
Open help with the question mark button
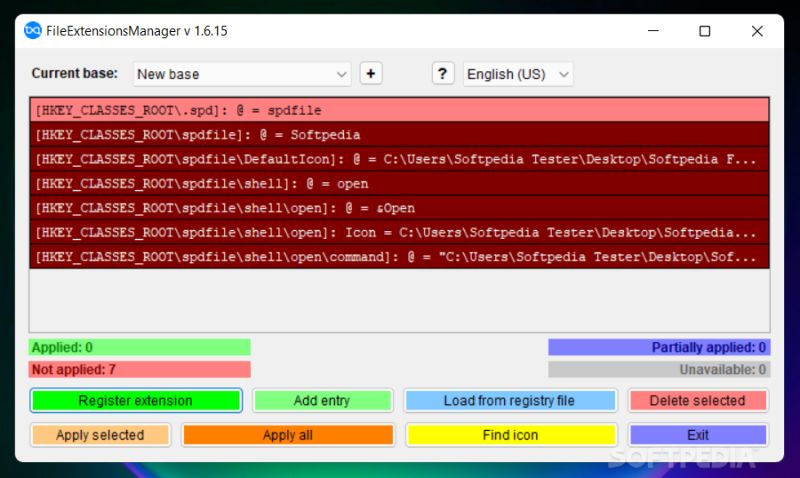click(442, 73)
